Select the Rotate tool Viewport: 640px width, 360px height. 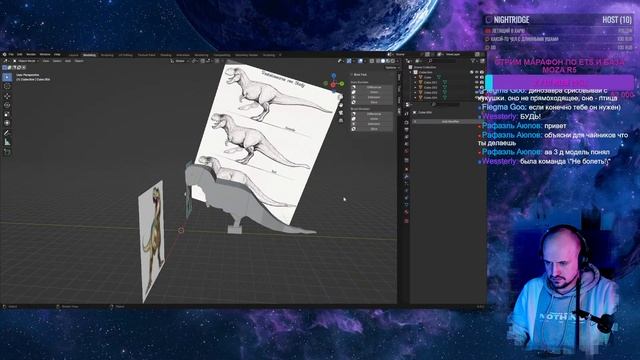7,105
